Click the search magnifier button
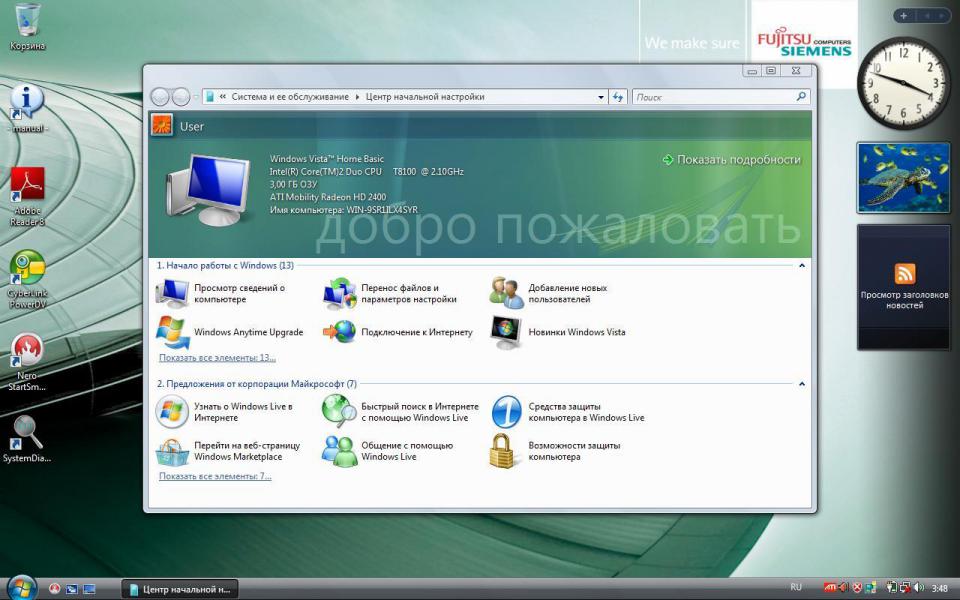This screenshot has height=600, width=960. (x=801, y=97)
